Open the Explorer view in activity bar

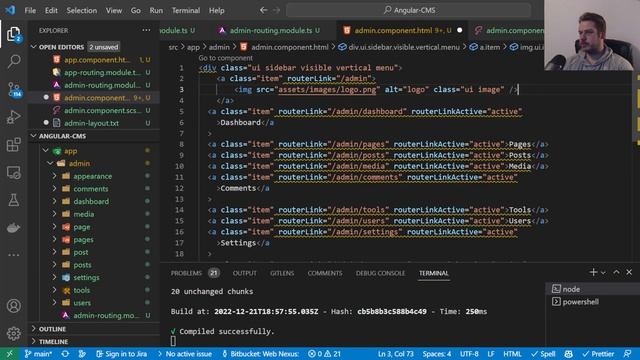pyautogui.click(x=13, y=34)
